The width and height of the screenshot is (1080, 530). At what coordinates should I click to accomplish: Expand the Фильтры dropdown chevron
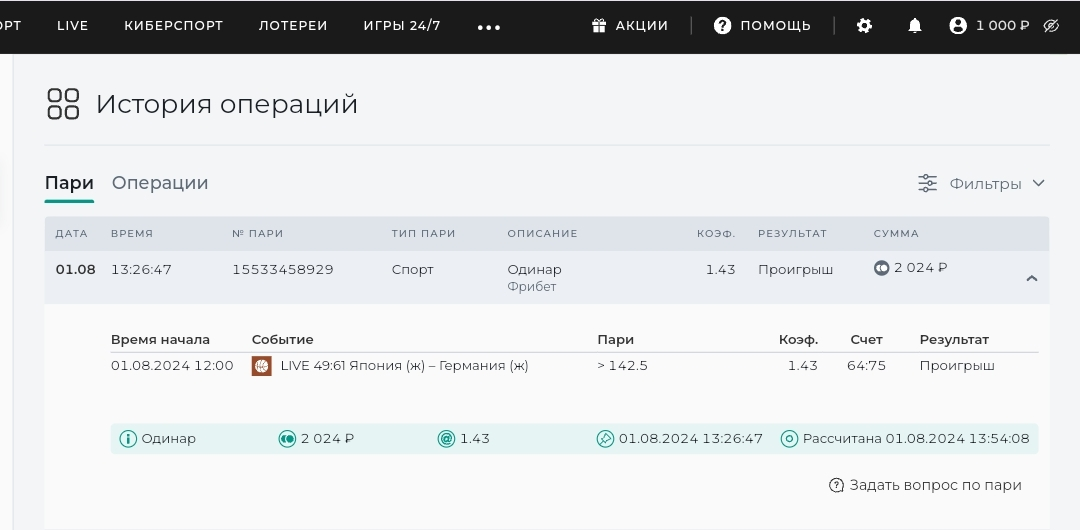(1038, 183)
